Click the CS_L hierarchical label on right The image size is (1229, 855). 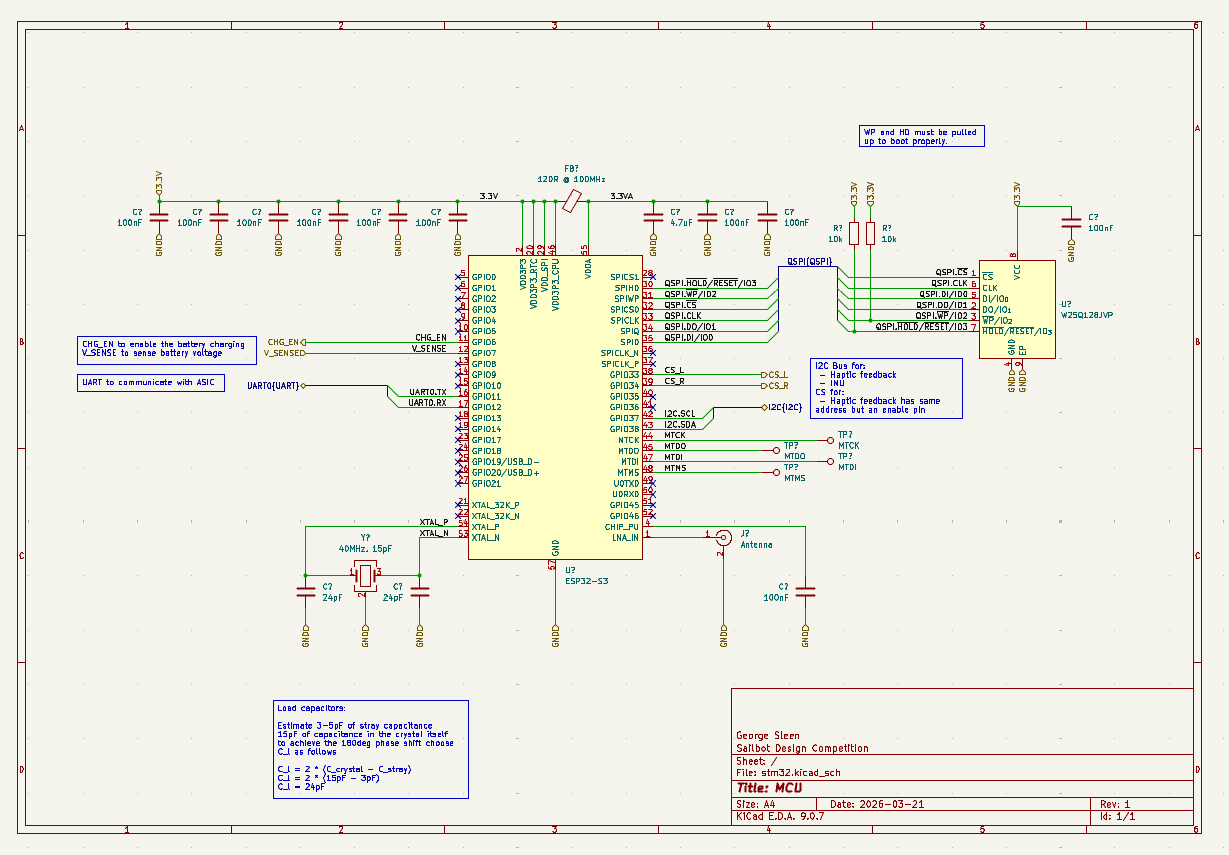click(x=775, y=374)
